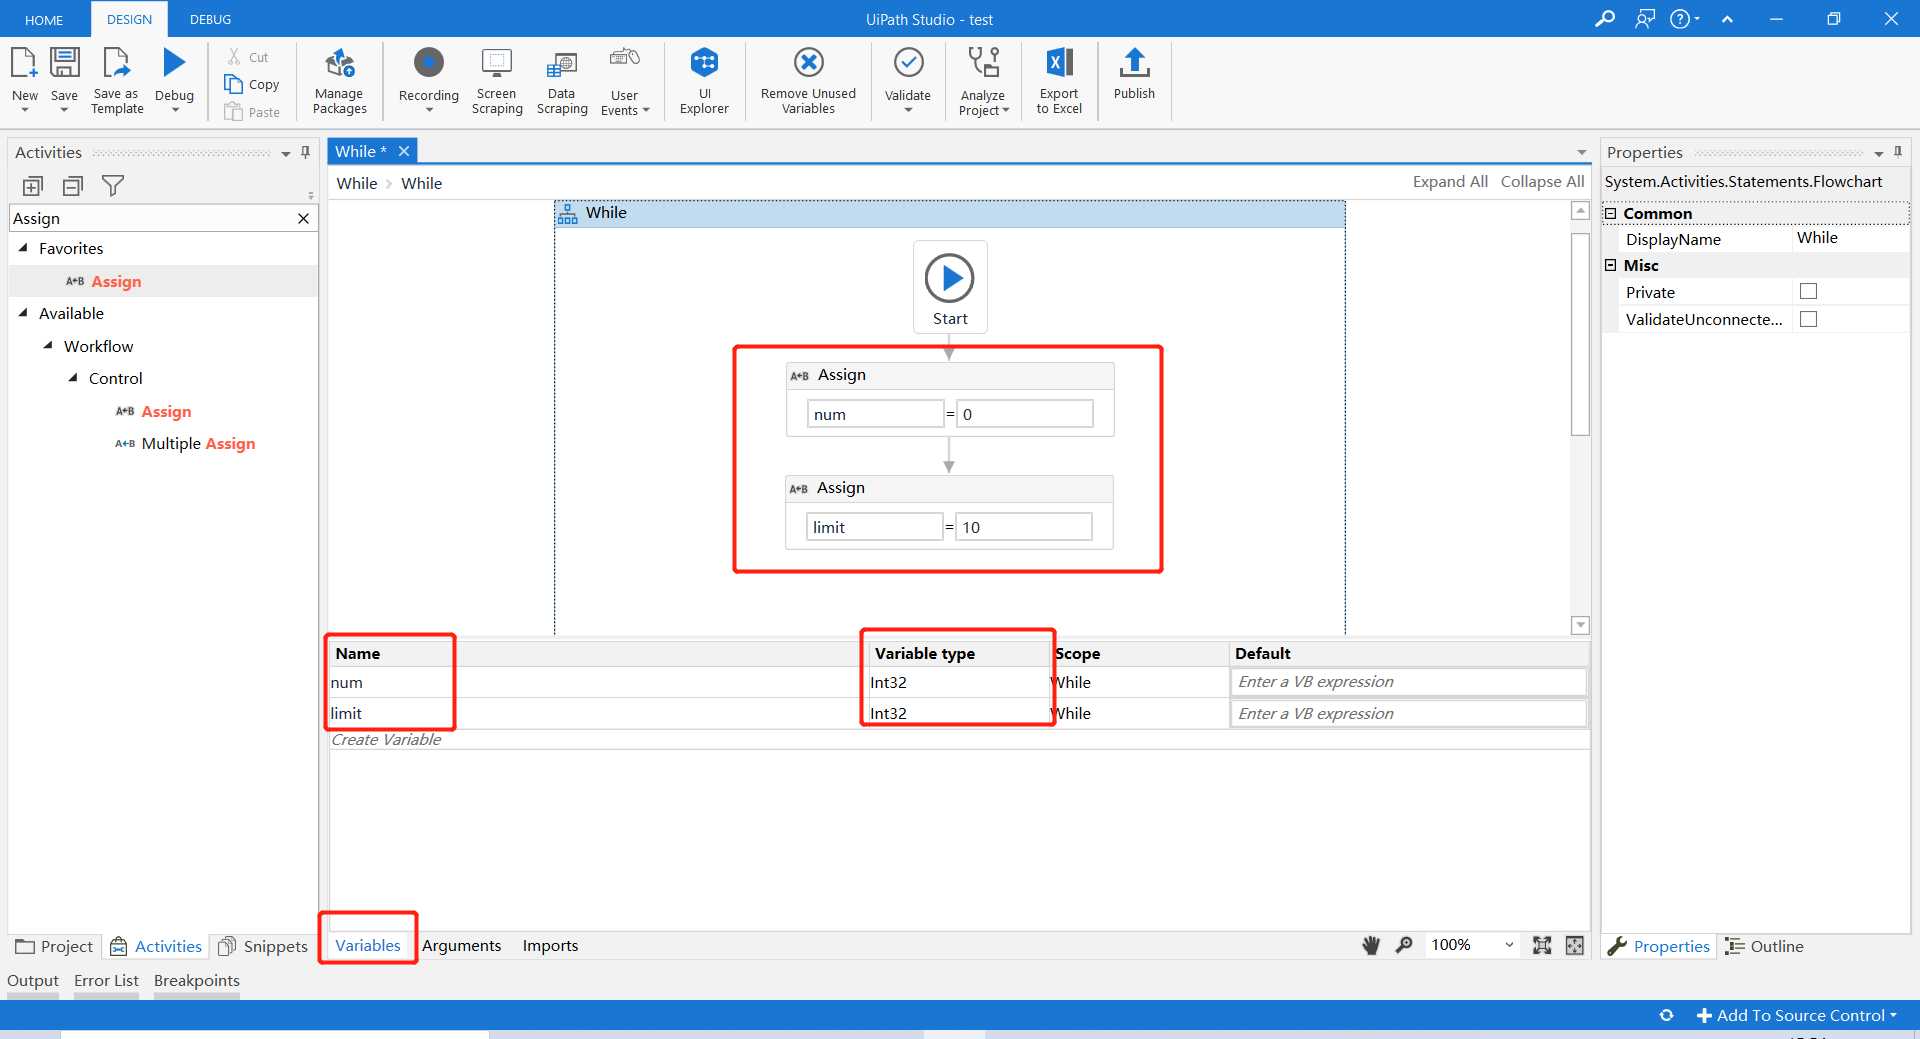The width and height of the screenshot is (1920, 1039).
Task: Collapse the Control tree node
Action: click(x=73, y=378)
